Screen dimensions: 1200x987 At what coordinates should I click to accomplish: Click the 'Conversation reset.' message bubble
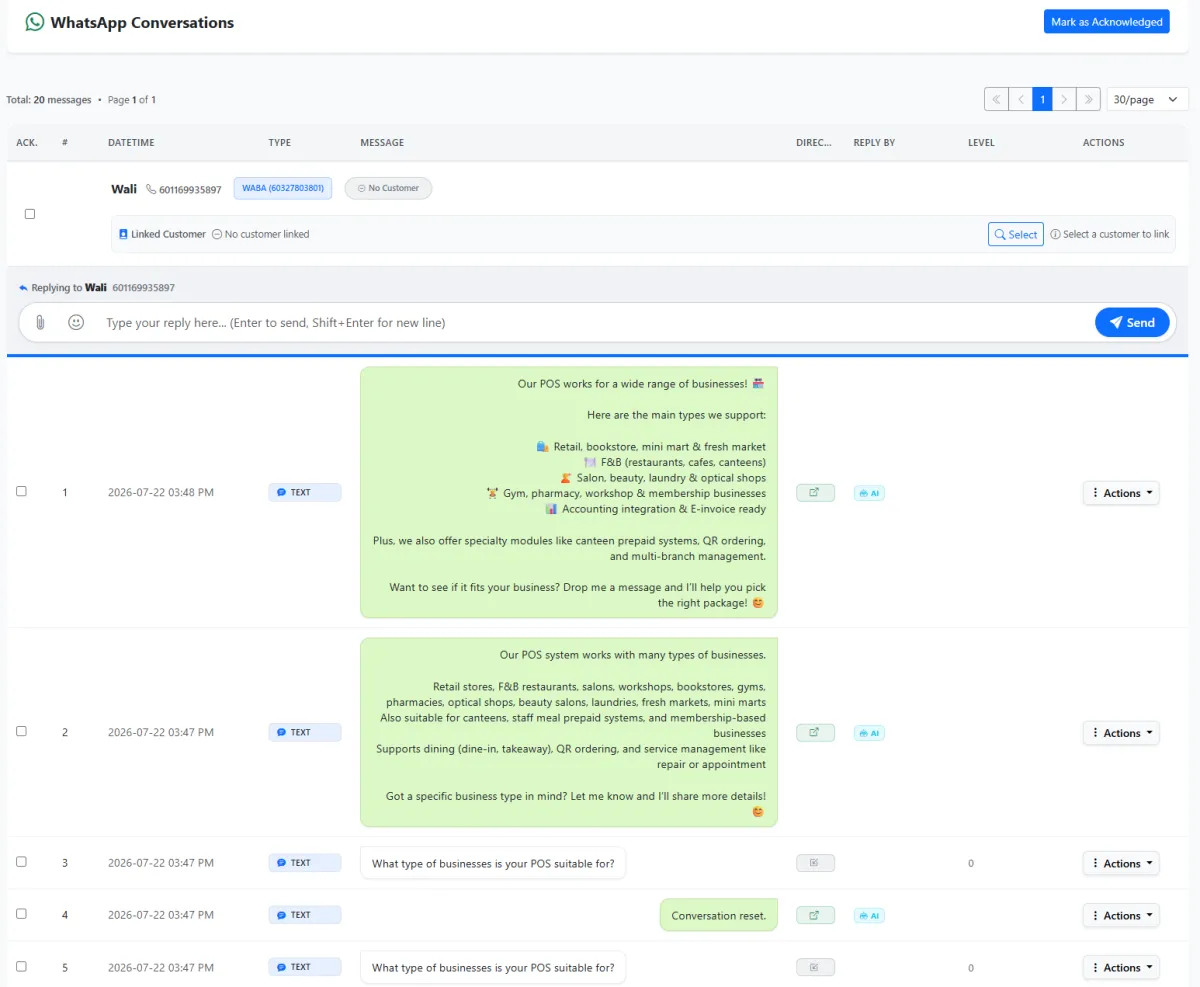pyautogui.click(x=718, y=915)
